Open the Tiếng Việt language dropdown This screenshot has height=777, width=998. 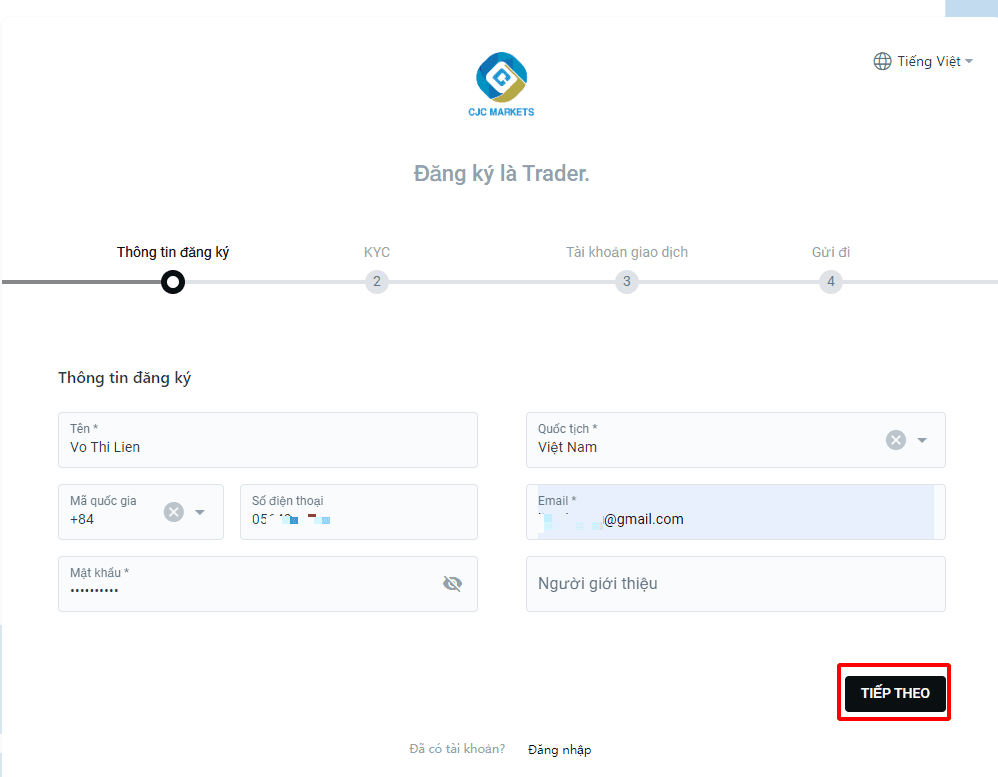pos(924,61)
